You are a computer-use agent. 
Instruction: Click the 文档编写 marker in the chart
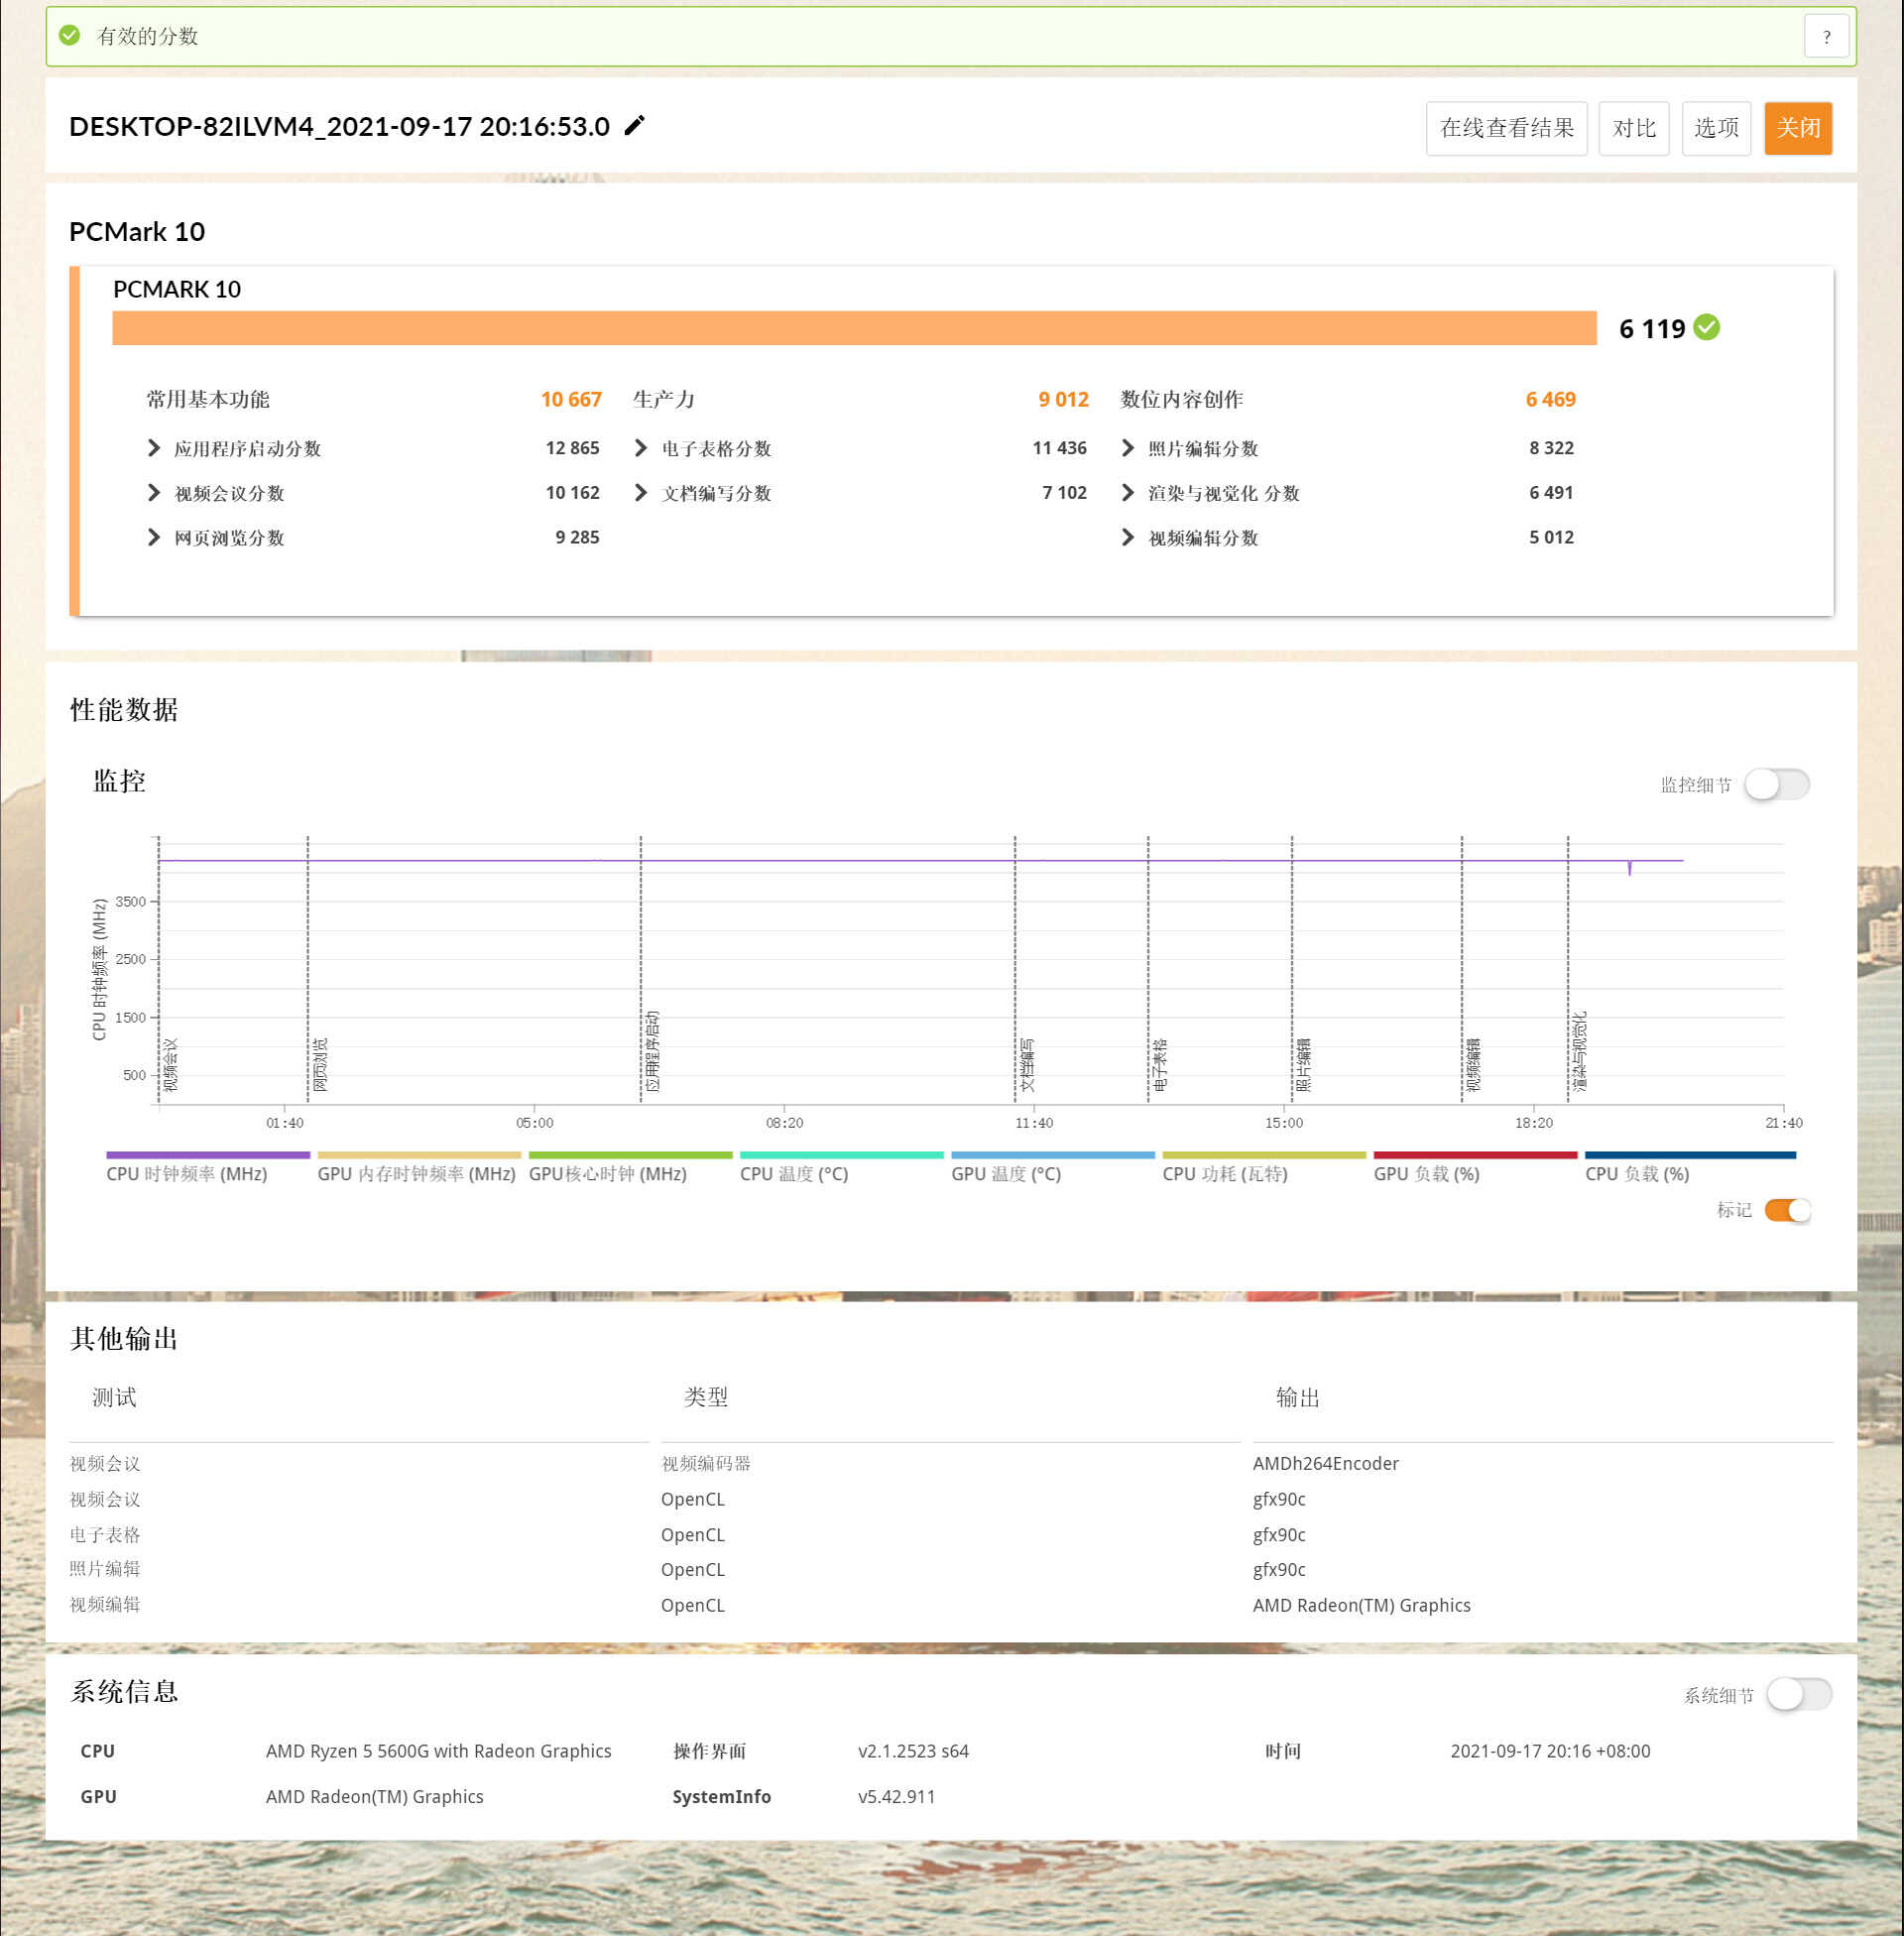(1027, 1065)
